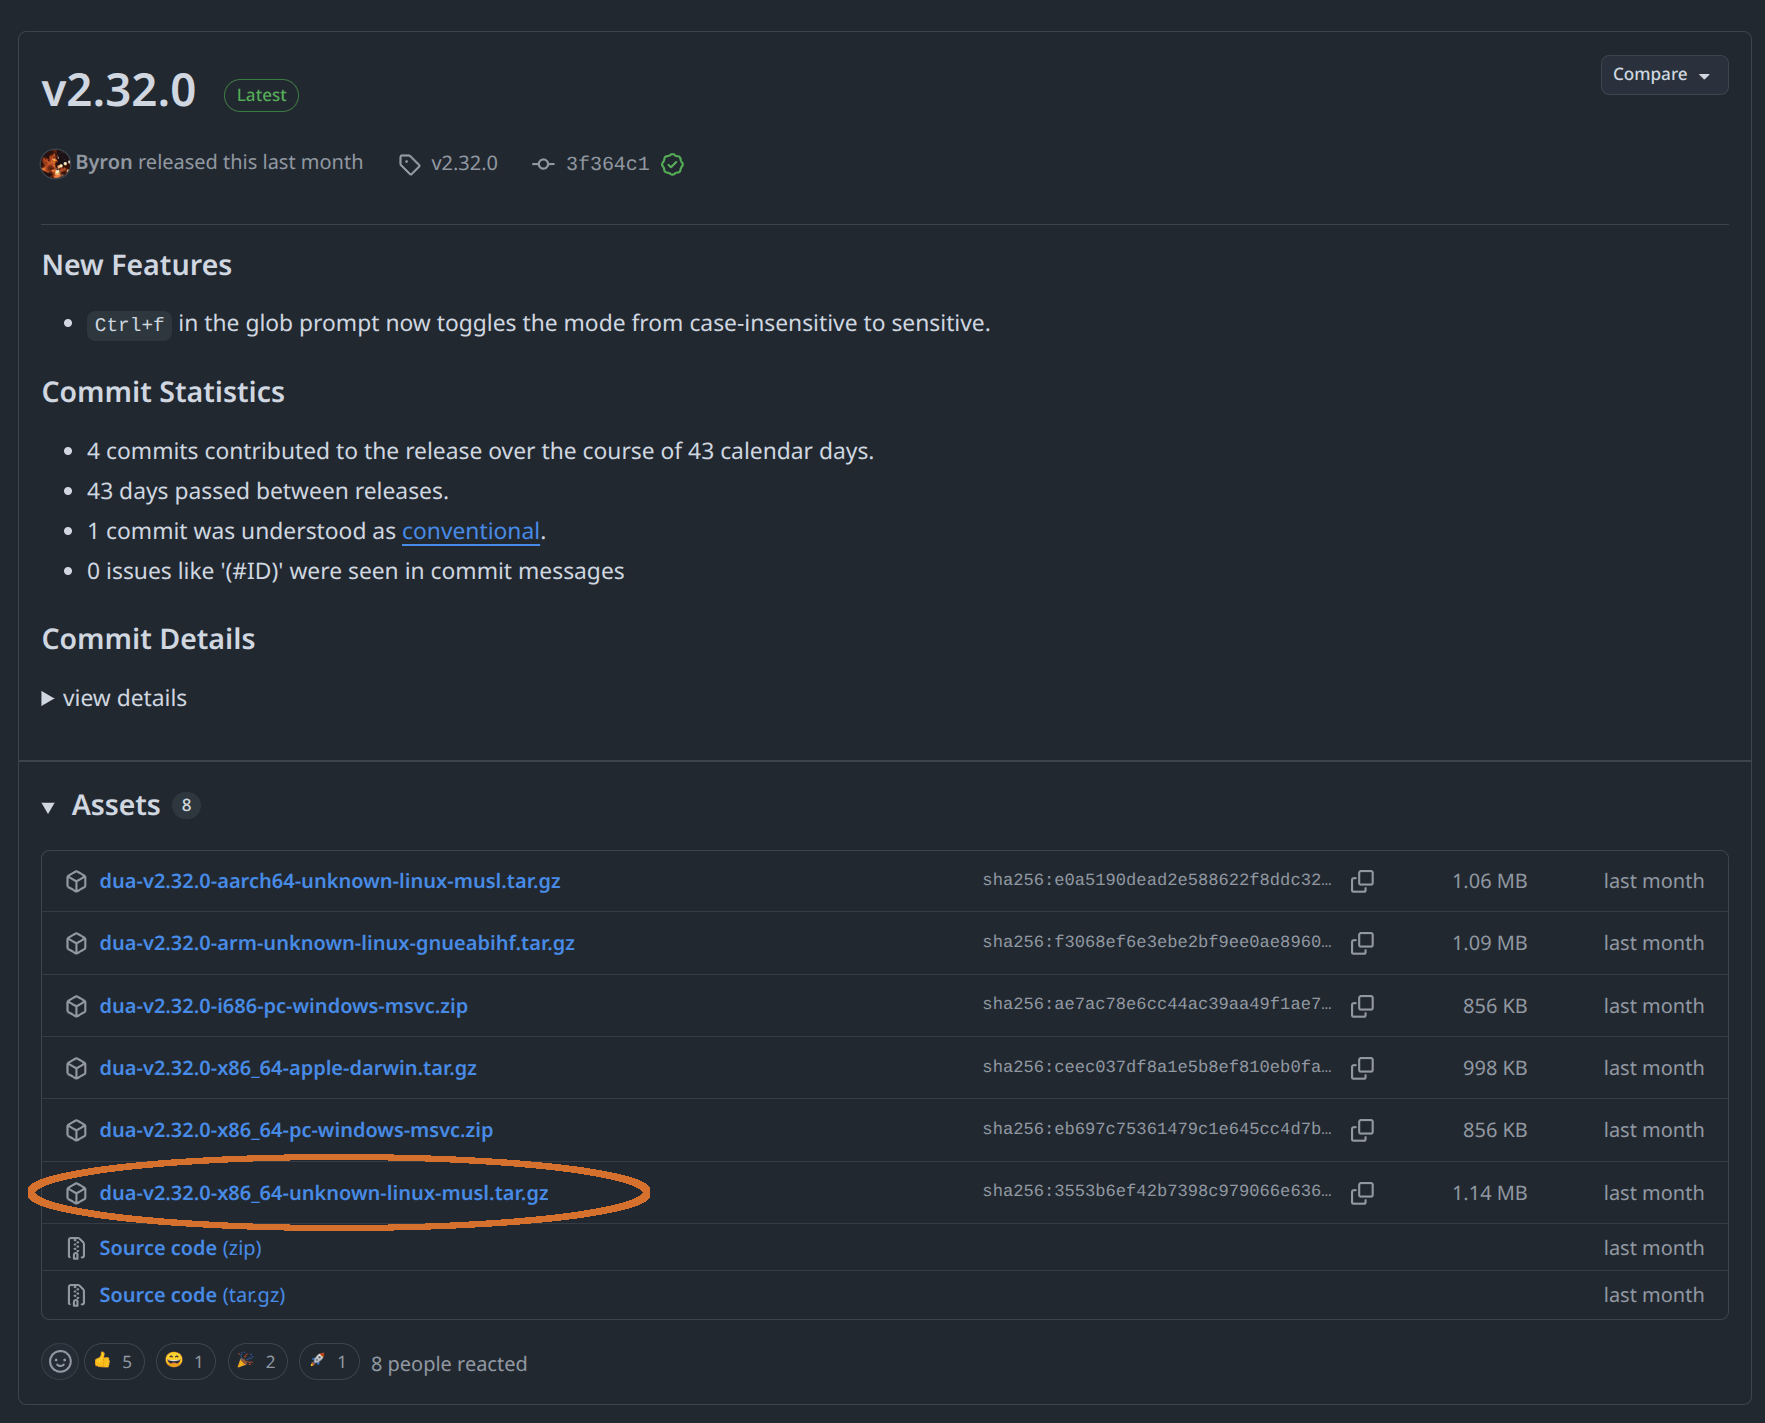Open the conventional commits link
Image resolution: width=1765 pixels, height=1423 pixels.
(470, 531)
